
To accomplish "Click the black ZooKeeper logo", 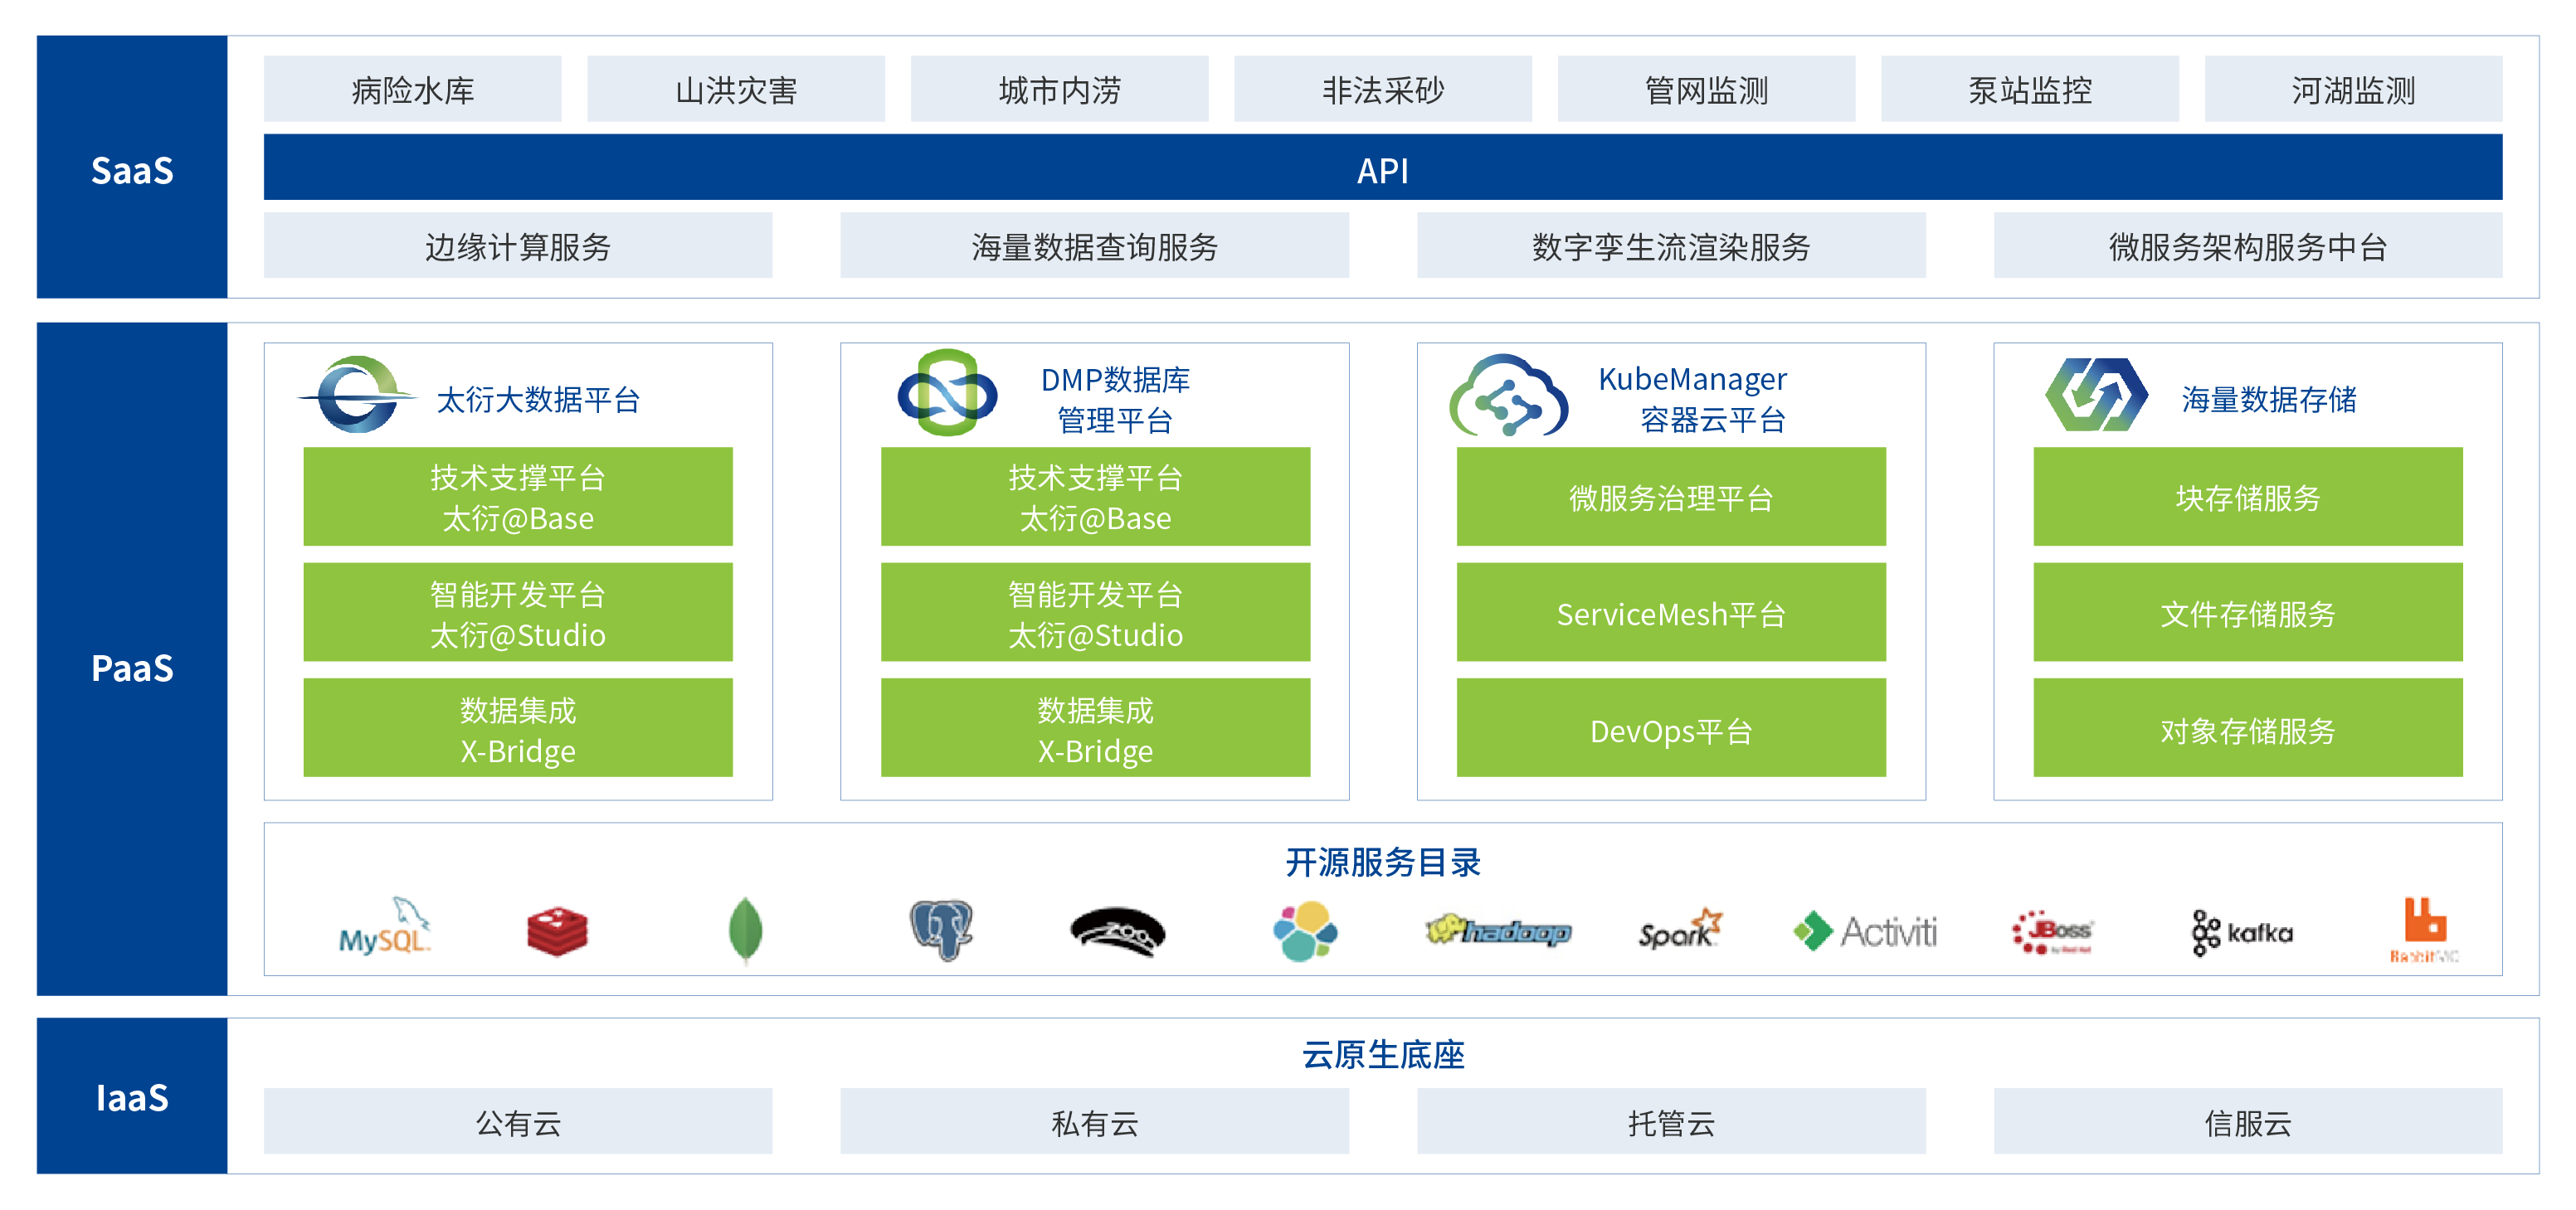I will pos(1117,932).
